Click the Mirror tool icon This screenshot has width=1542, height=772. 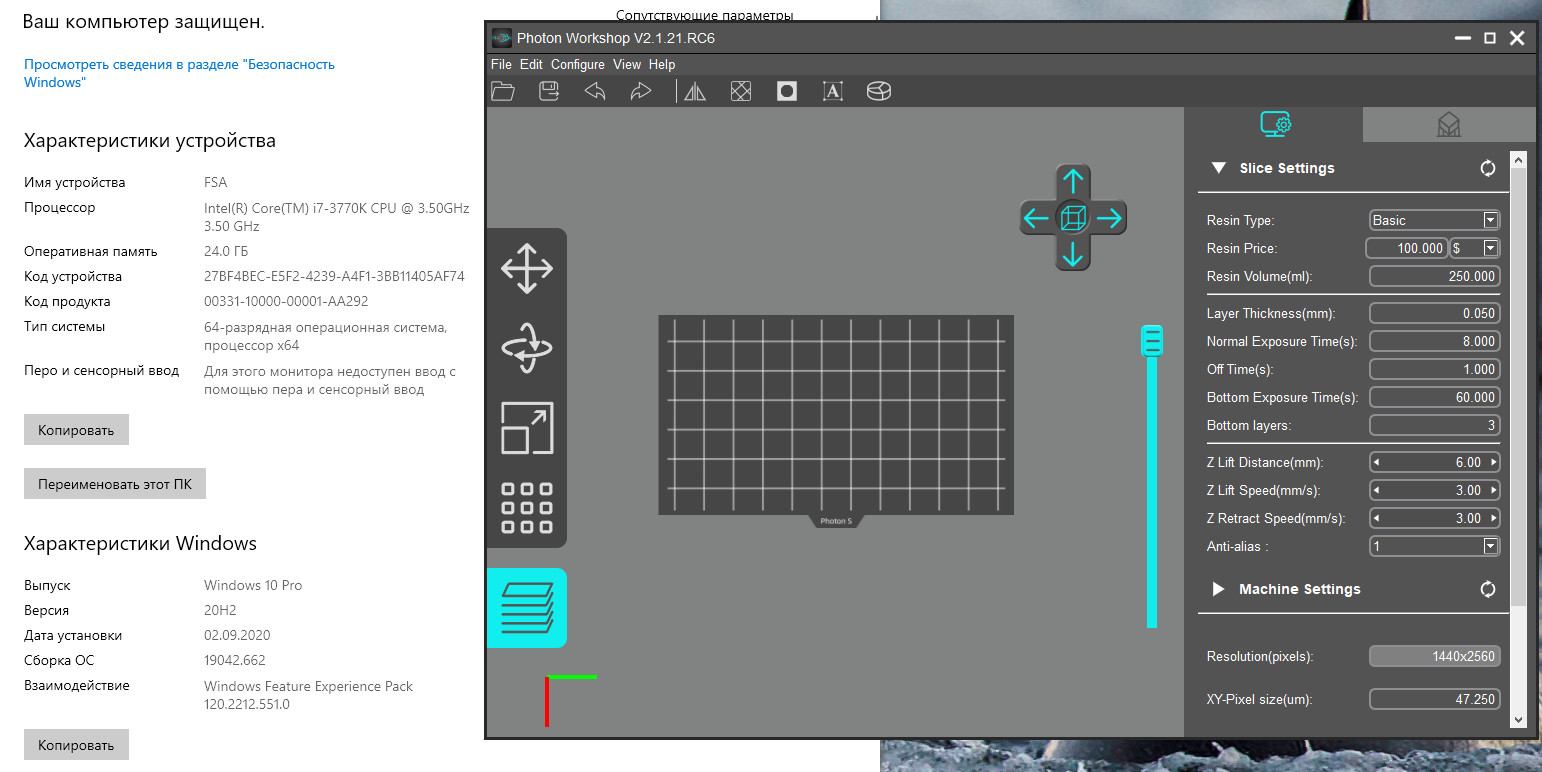(x=694, y=92)
